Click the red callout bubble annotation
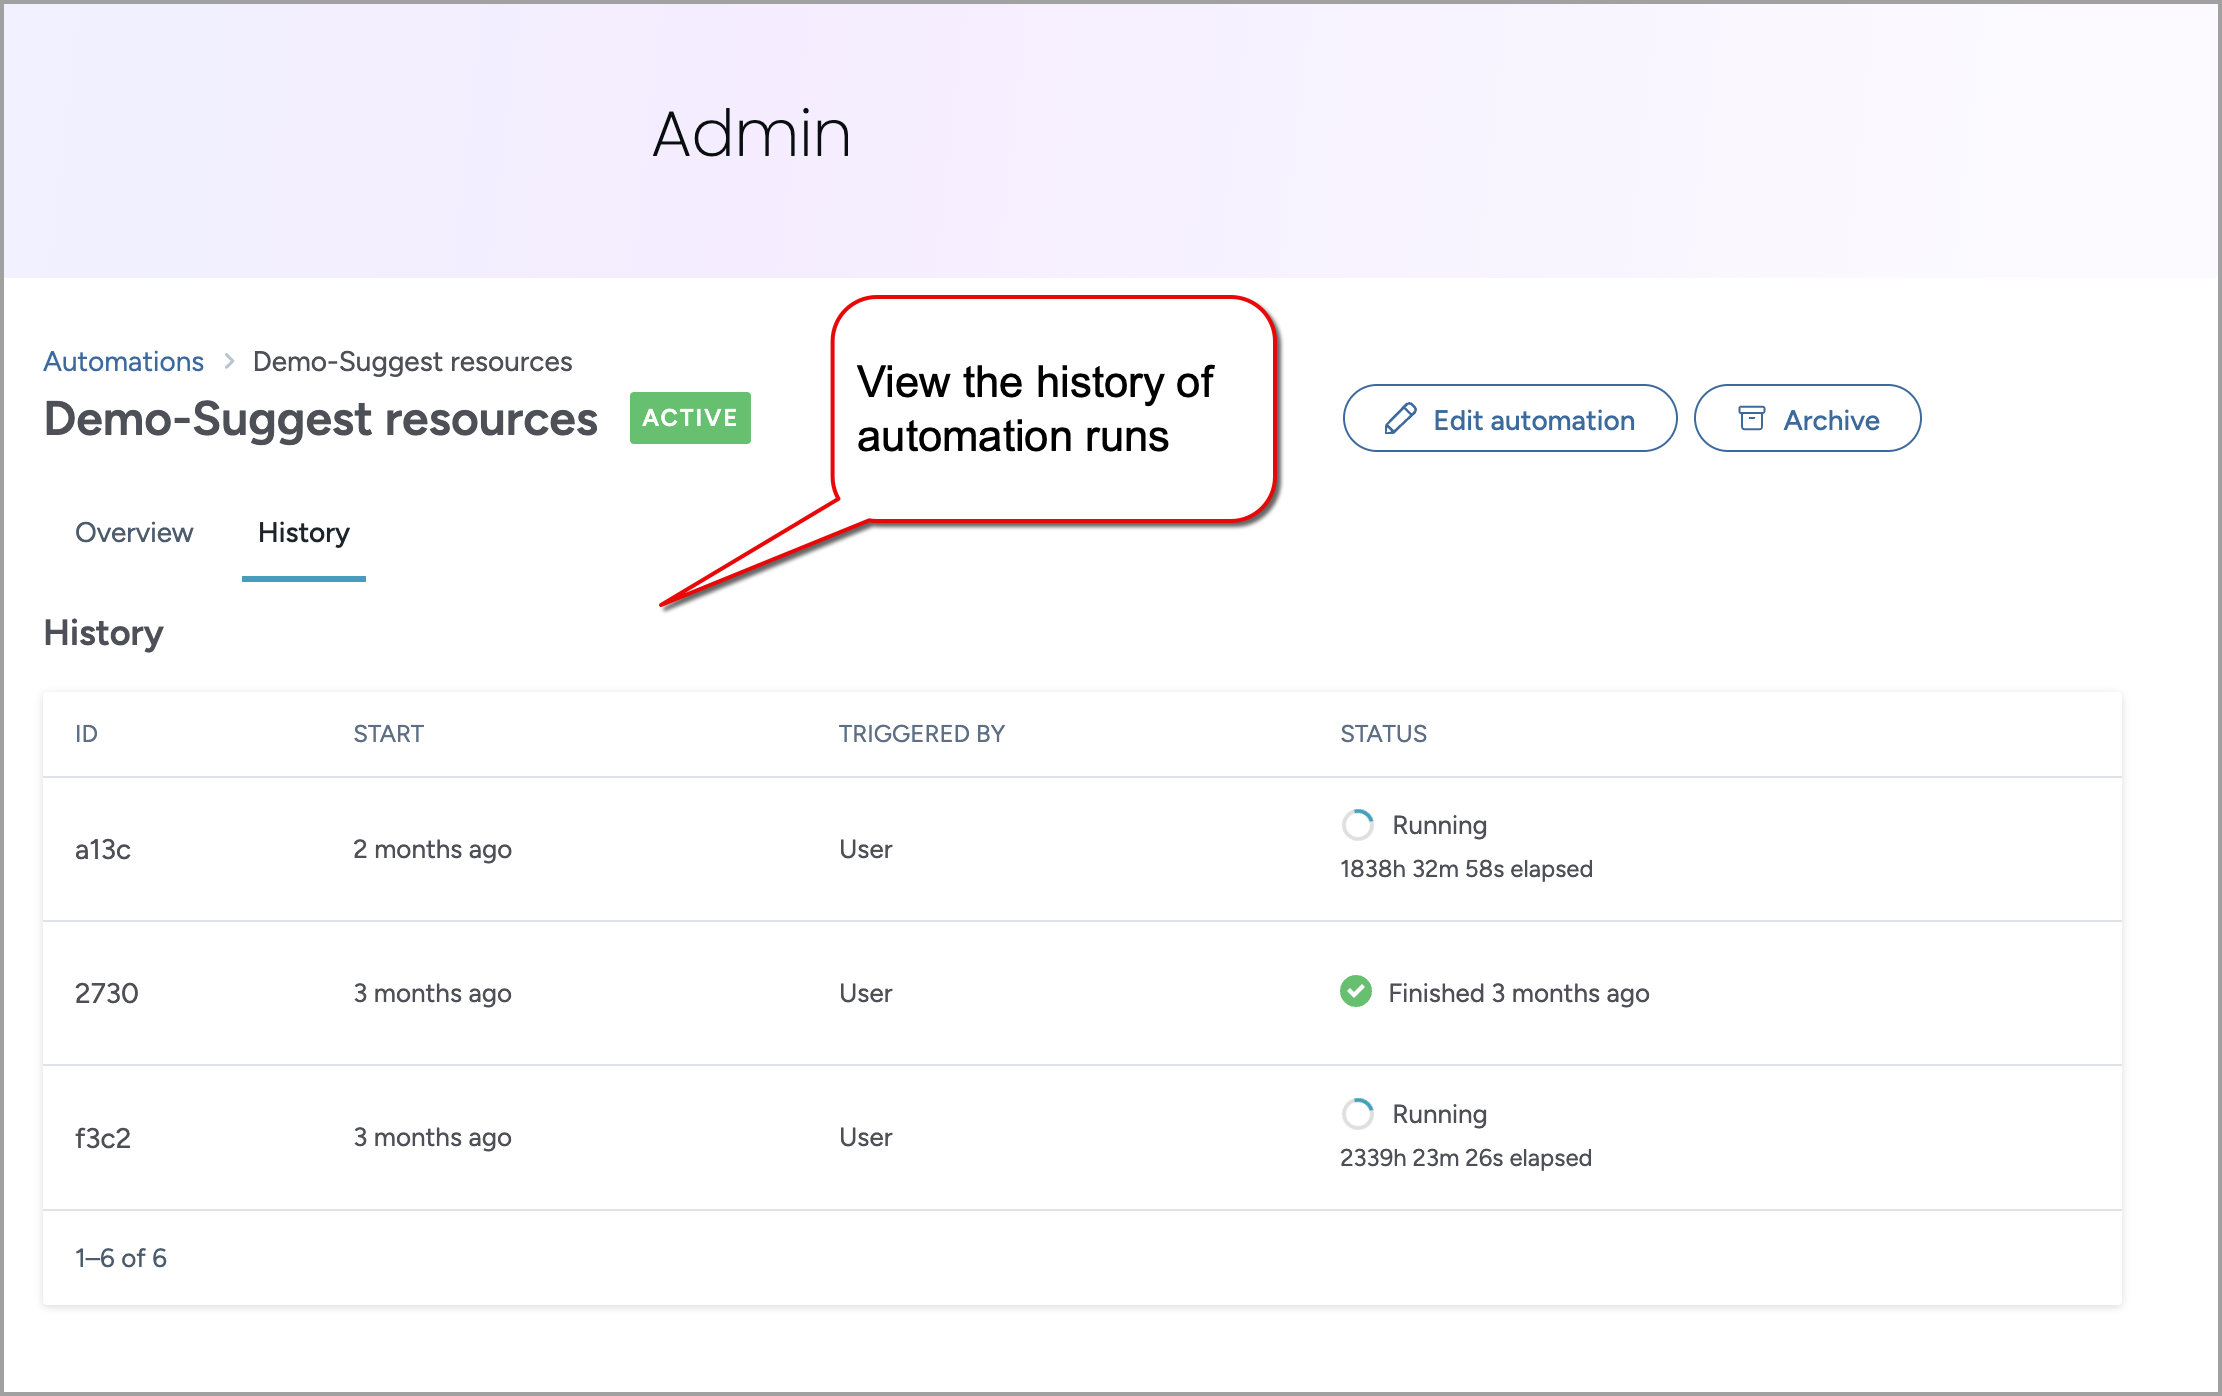 [1055, 408]
